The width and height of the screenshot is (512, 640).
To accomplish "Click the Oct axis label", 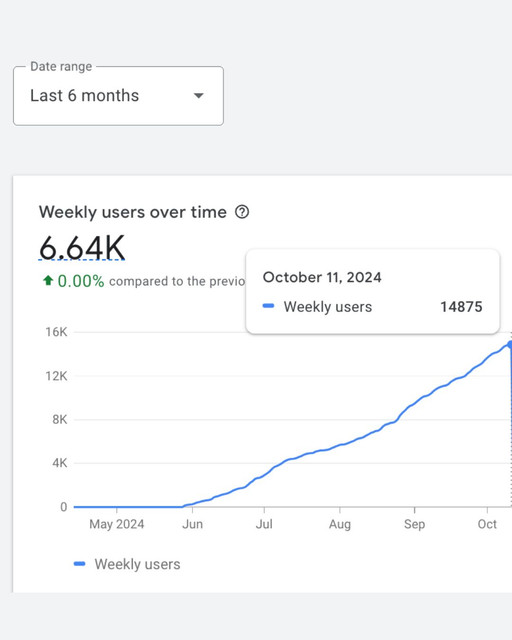I will [487, 524].
